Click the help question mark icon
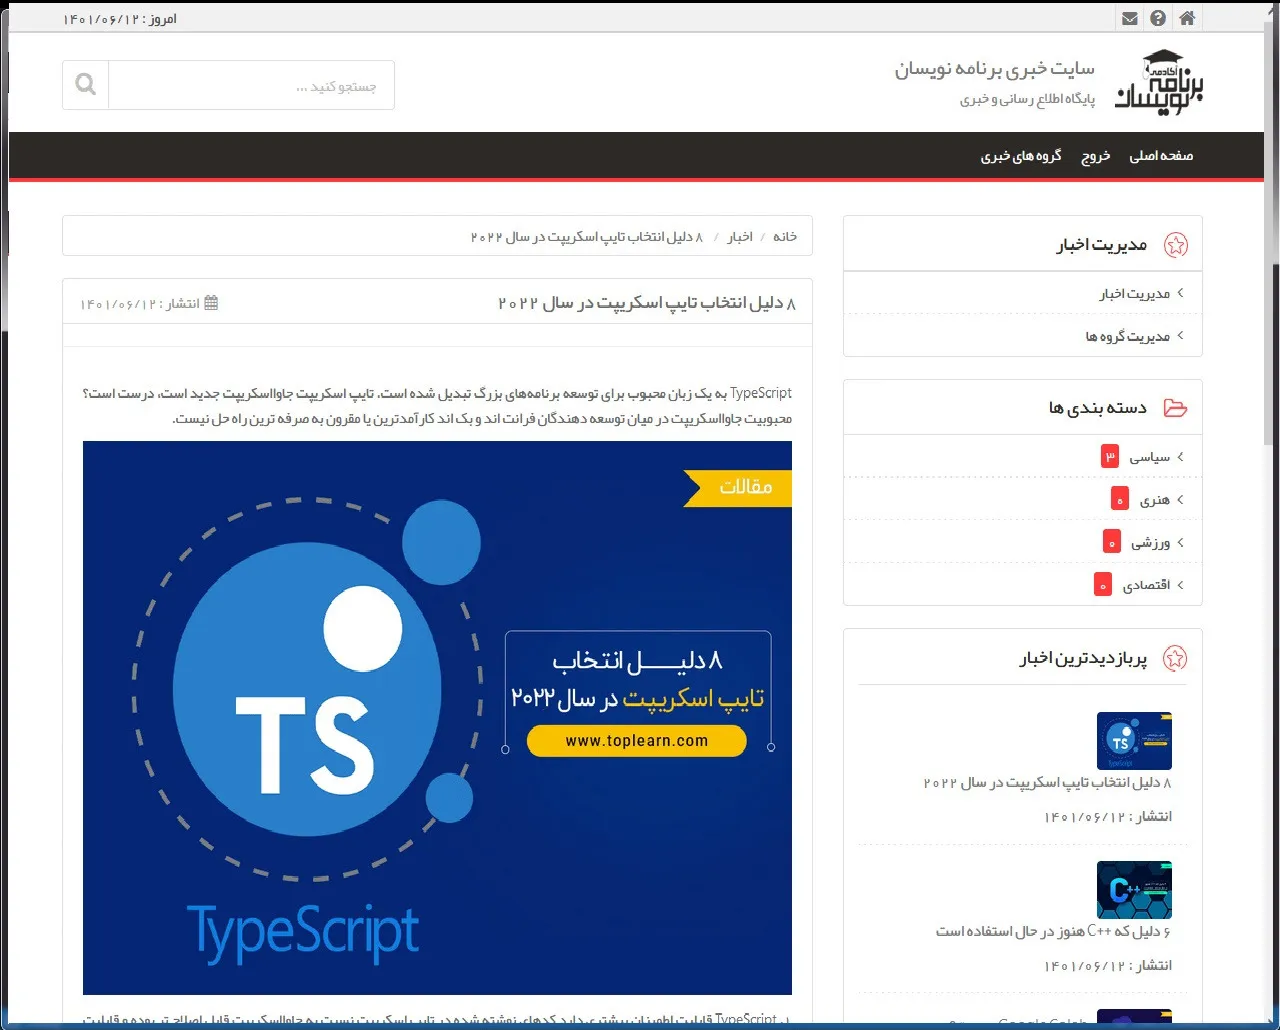Screen dimensions: 1280x1030 click(x=1158, y=18)
